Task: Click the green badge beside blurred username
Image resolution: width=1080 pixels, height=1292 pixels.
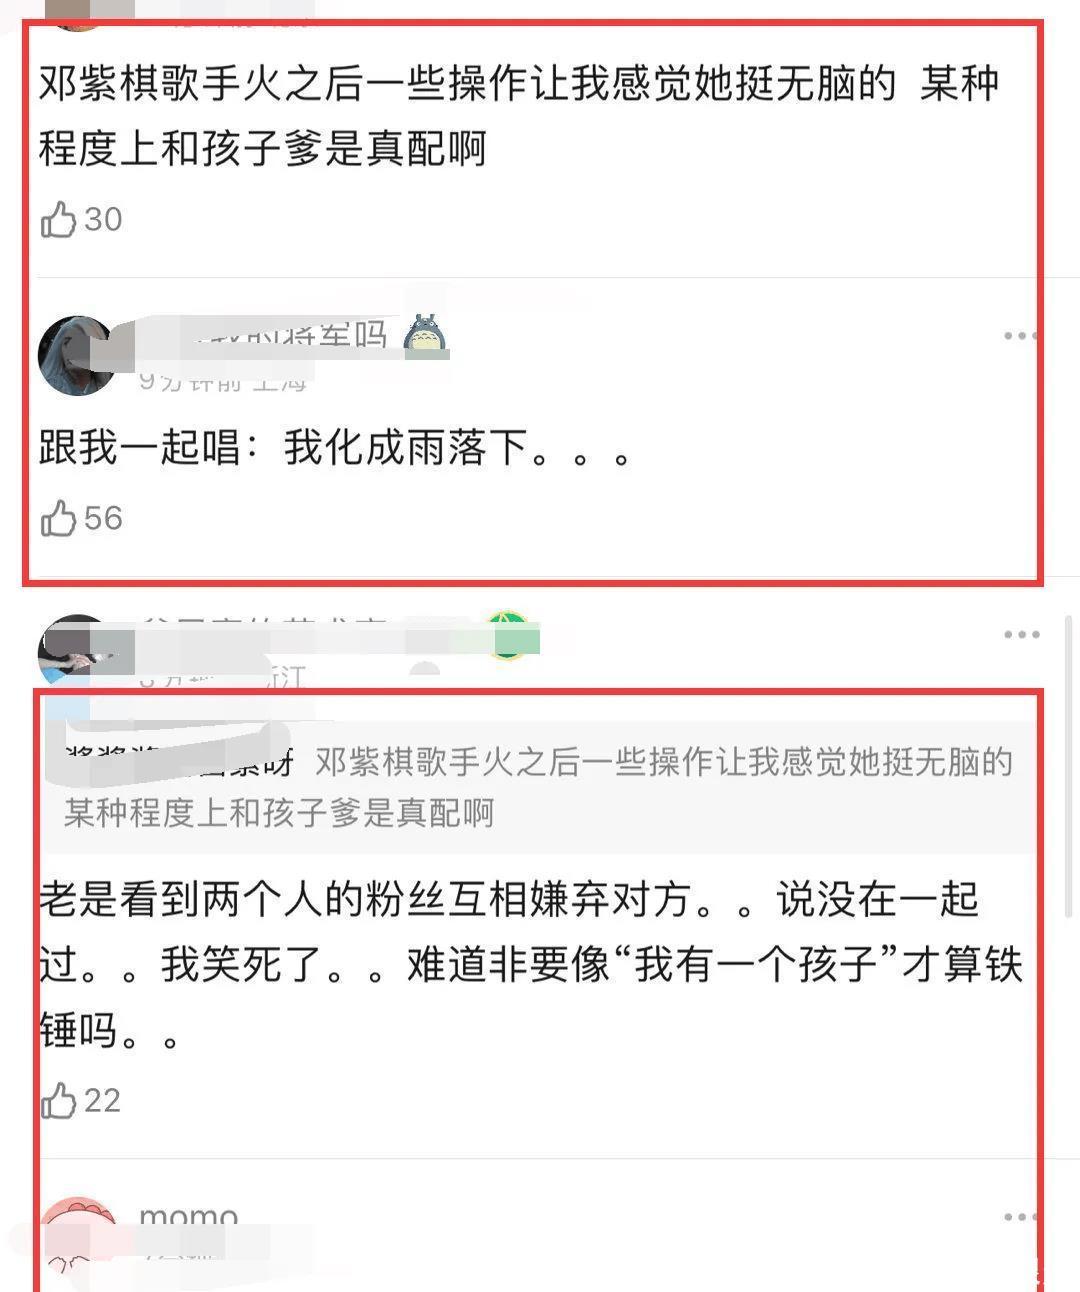Action: click(509, 636)
